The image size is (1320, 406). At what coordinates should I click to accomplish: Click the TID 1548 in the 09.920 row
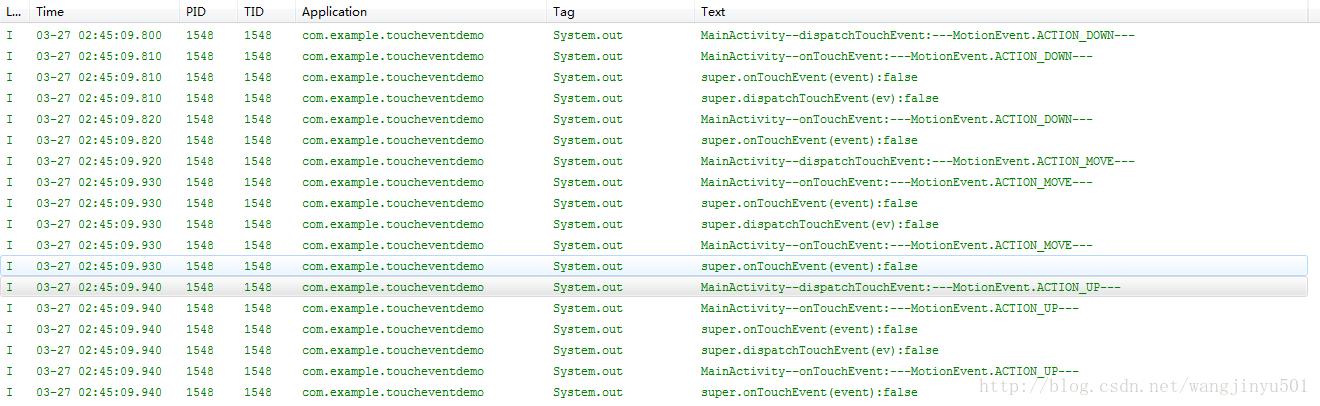[x=258, y=161]
